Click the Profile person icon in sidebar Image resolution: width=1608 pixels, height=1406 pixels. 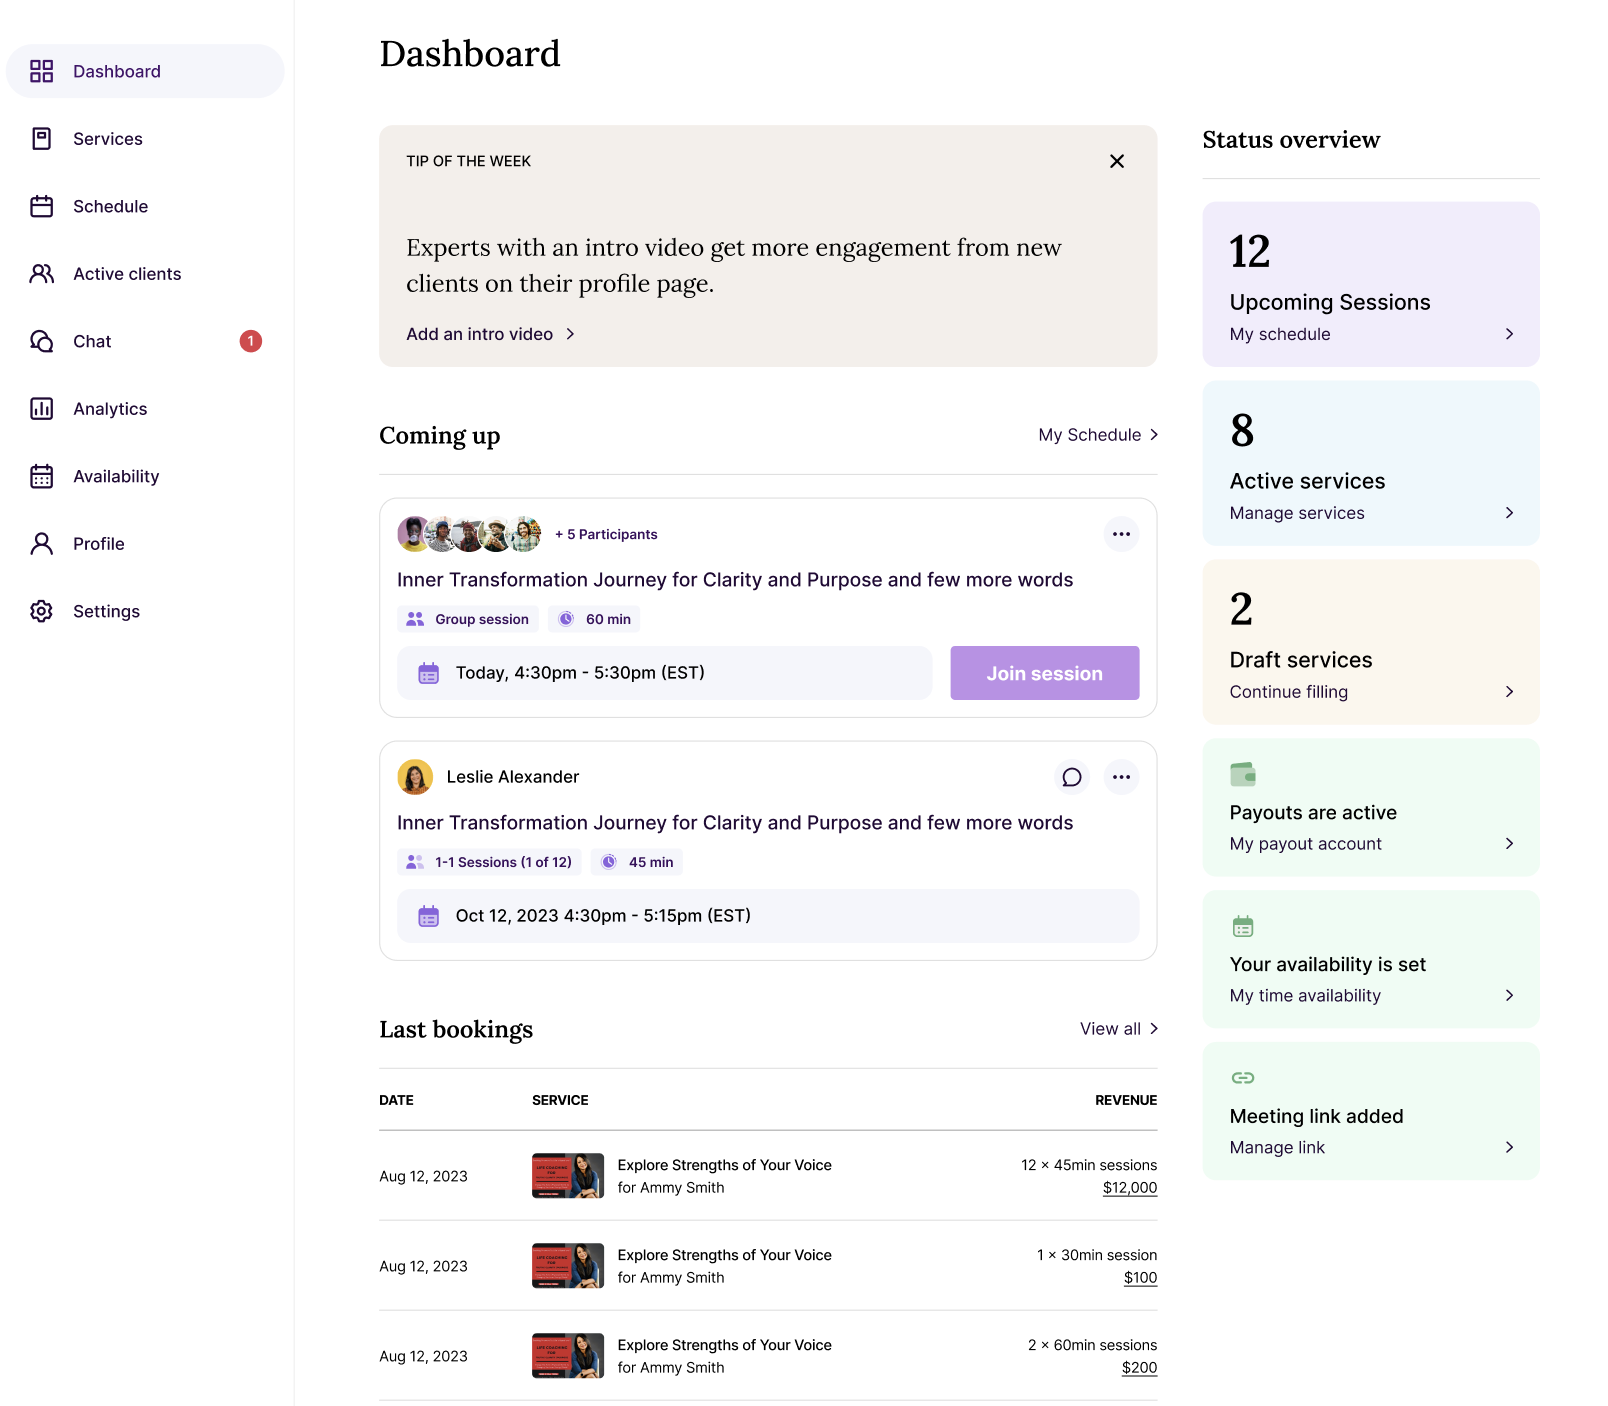[41, 544]
